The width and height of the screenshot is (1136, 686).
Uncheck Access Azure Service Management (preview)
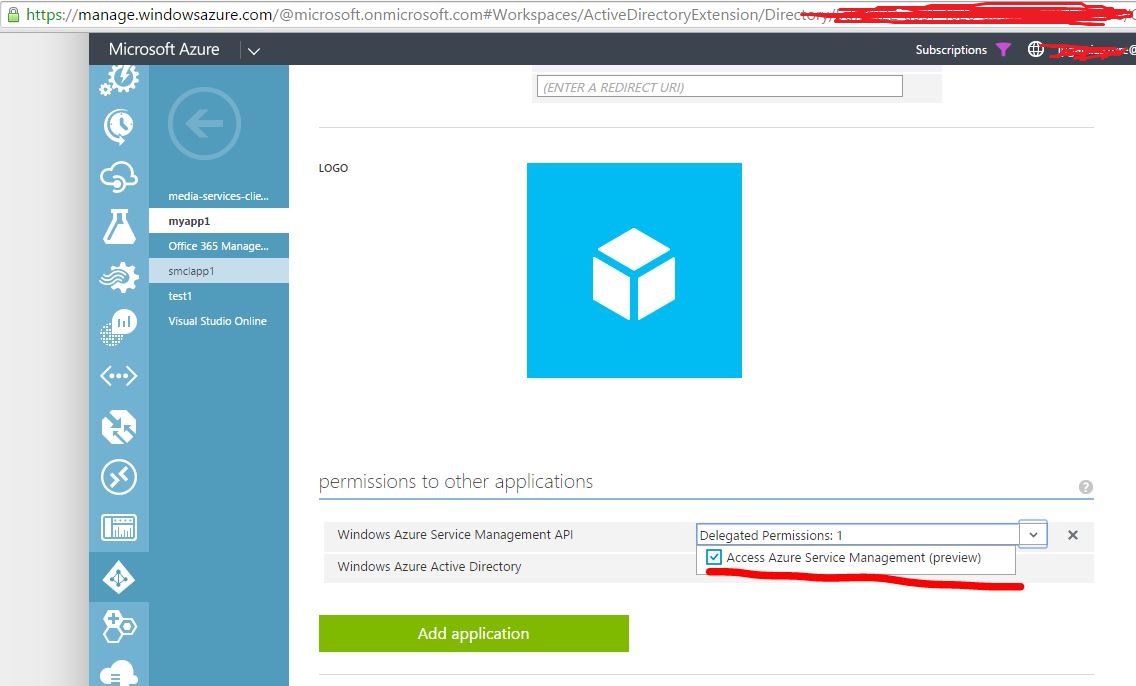(x=714, y=557)
